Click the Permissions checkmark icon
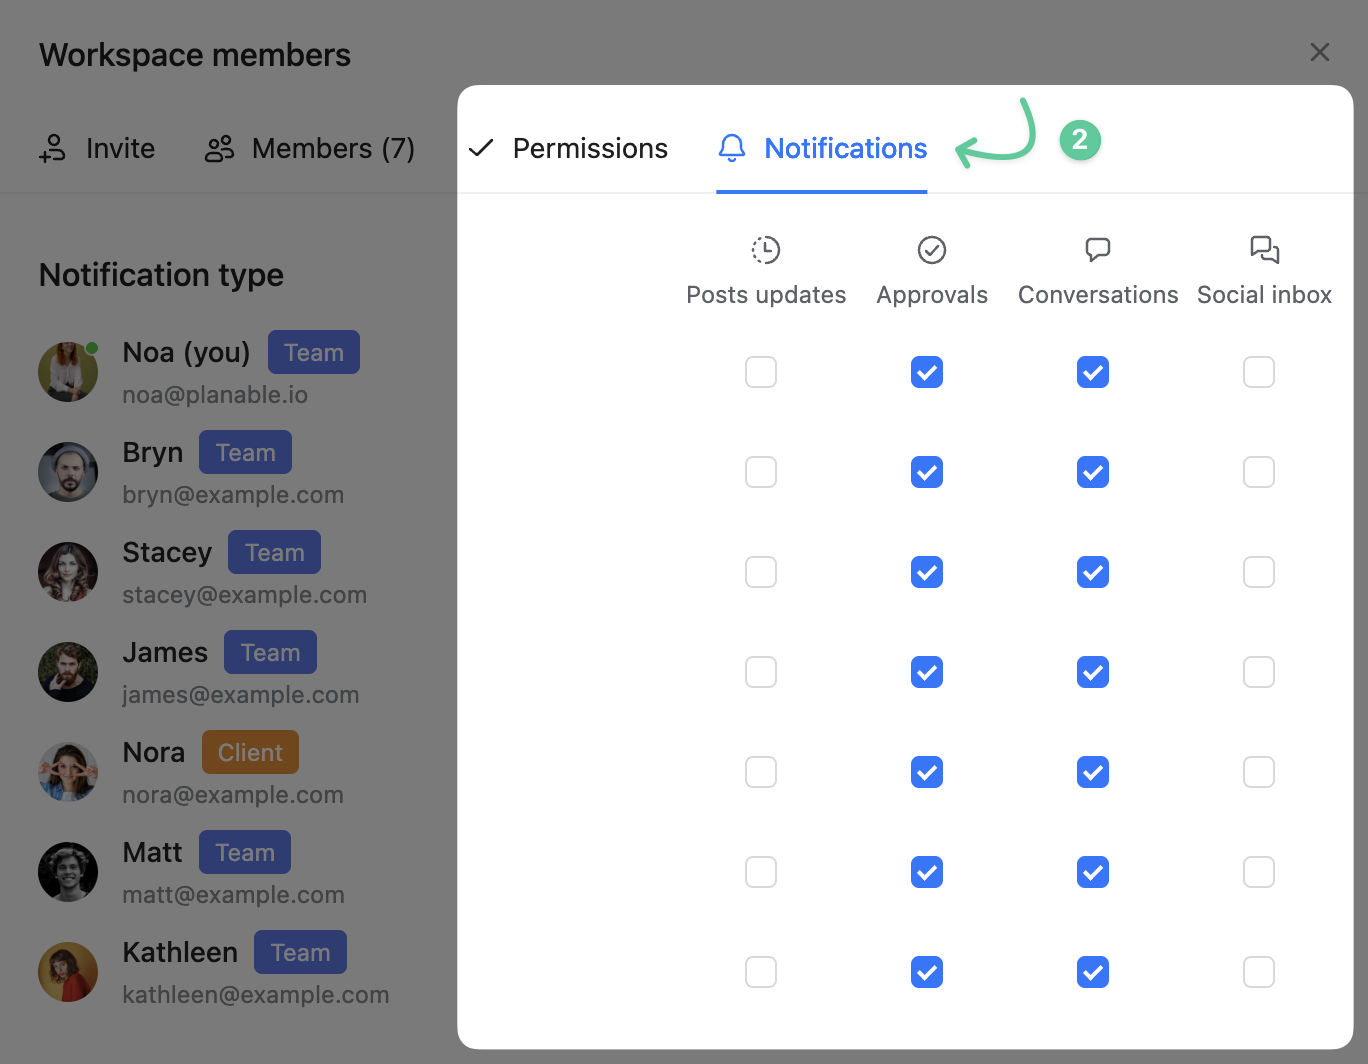 (x=481, y=148)
